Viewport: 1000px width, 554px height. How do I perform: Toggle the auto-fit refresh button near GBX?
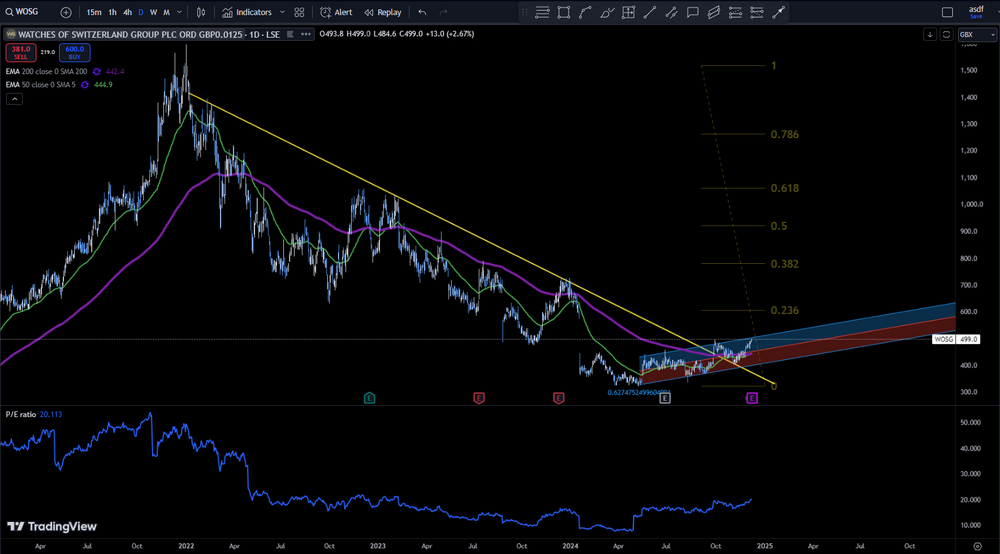946,34
